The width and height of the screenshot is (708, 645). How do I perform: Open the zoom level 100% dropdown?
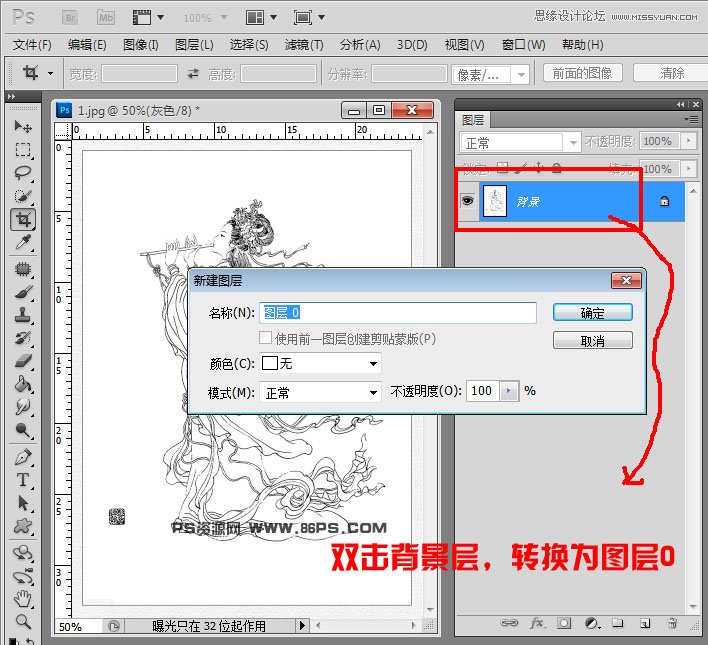point(224,18)
